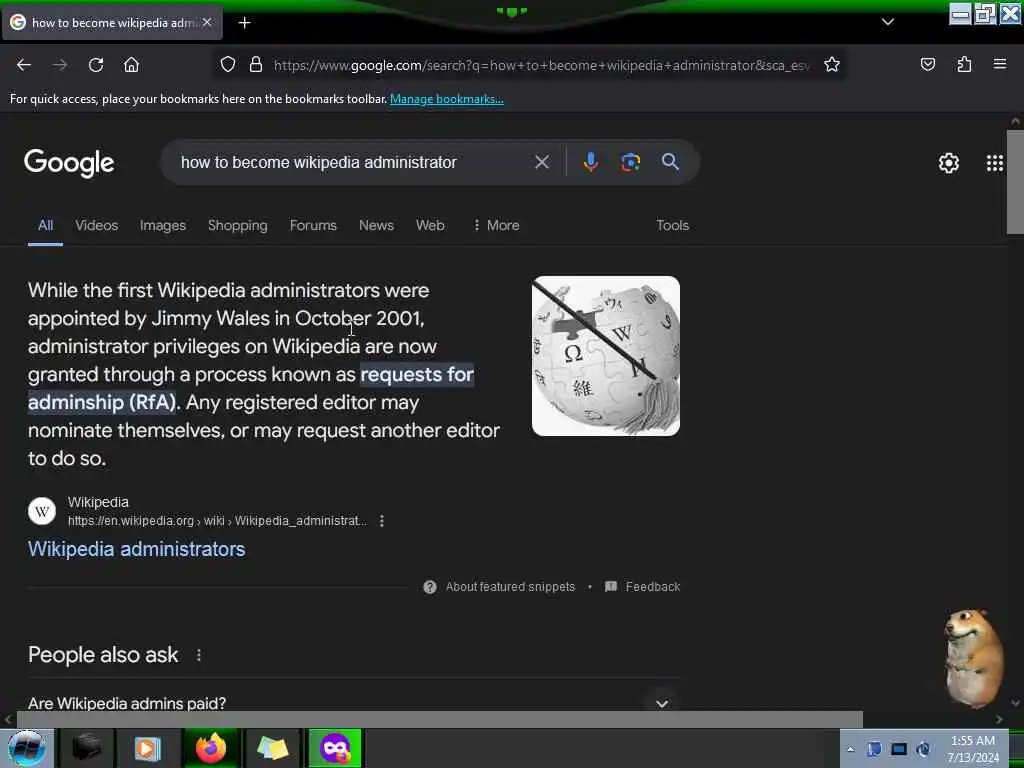Click the Wikipedia favicon on the result
The image size is (1024, 768).
point(42,511)
